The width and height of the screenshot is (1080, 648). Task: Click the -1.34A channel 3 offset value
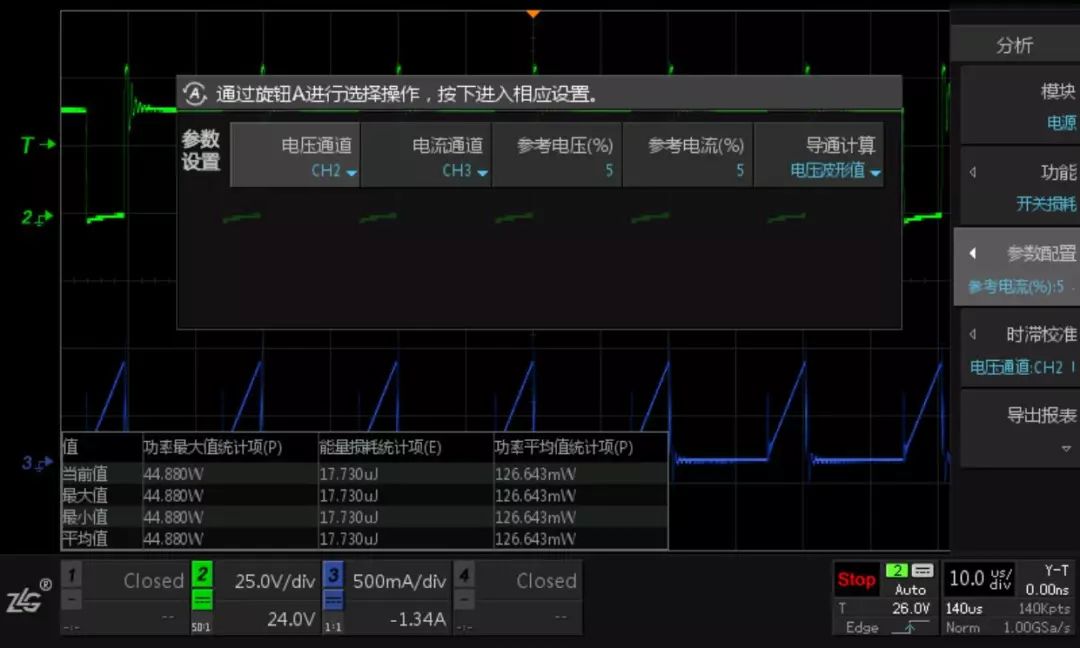click(418, 619)
